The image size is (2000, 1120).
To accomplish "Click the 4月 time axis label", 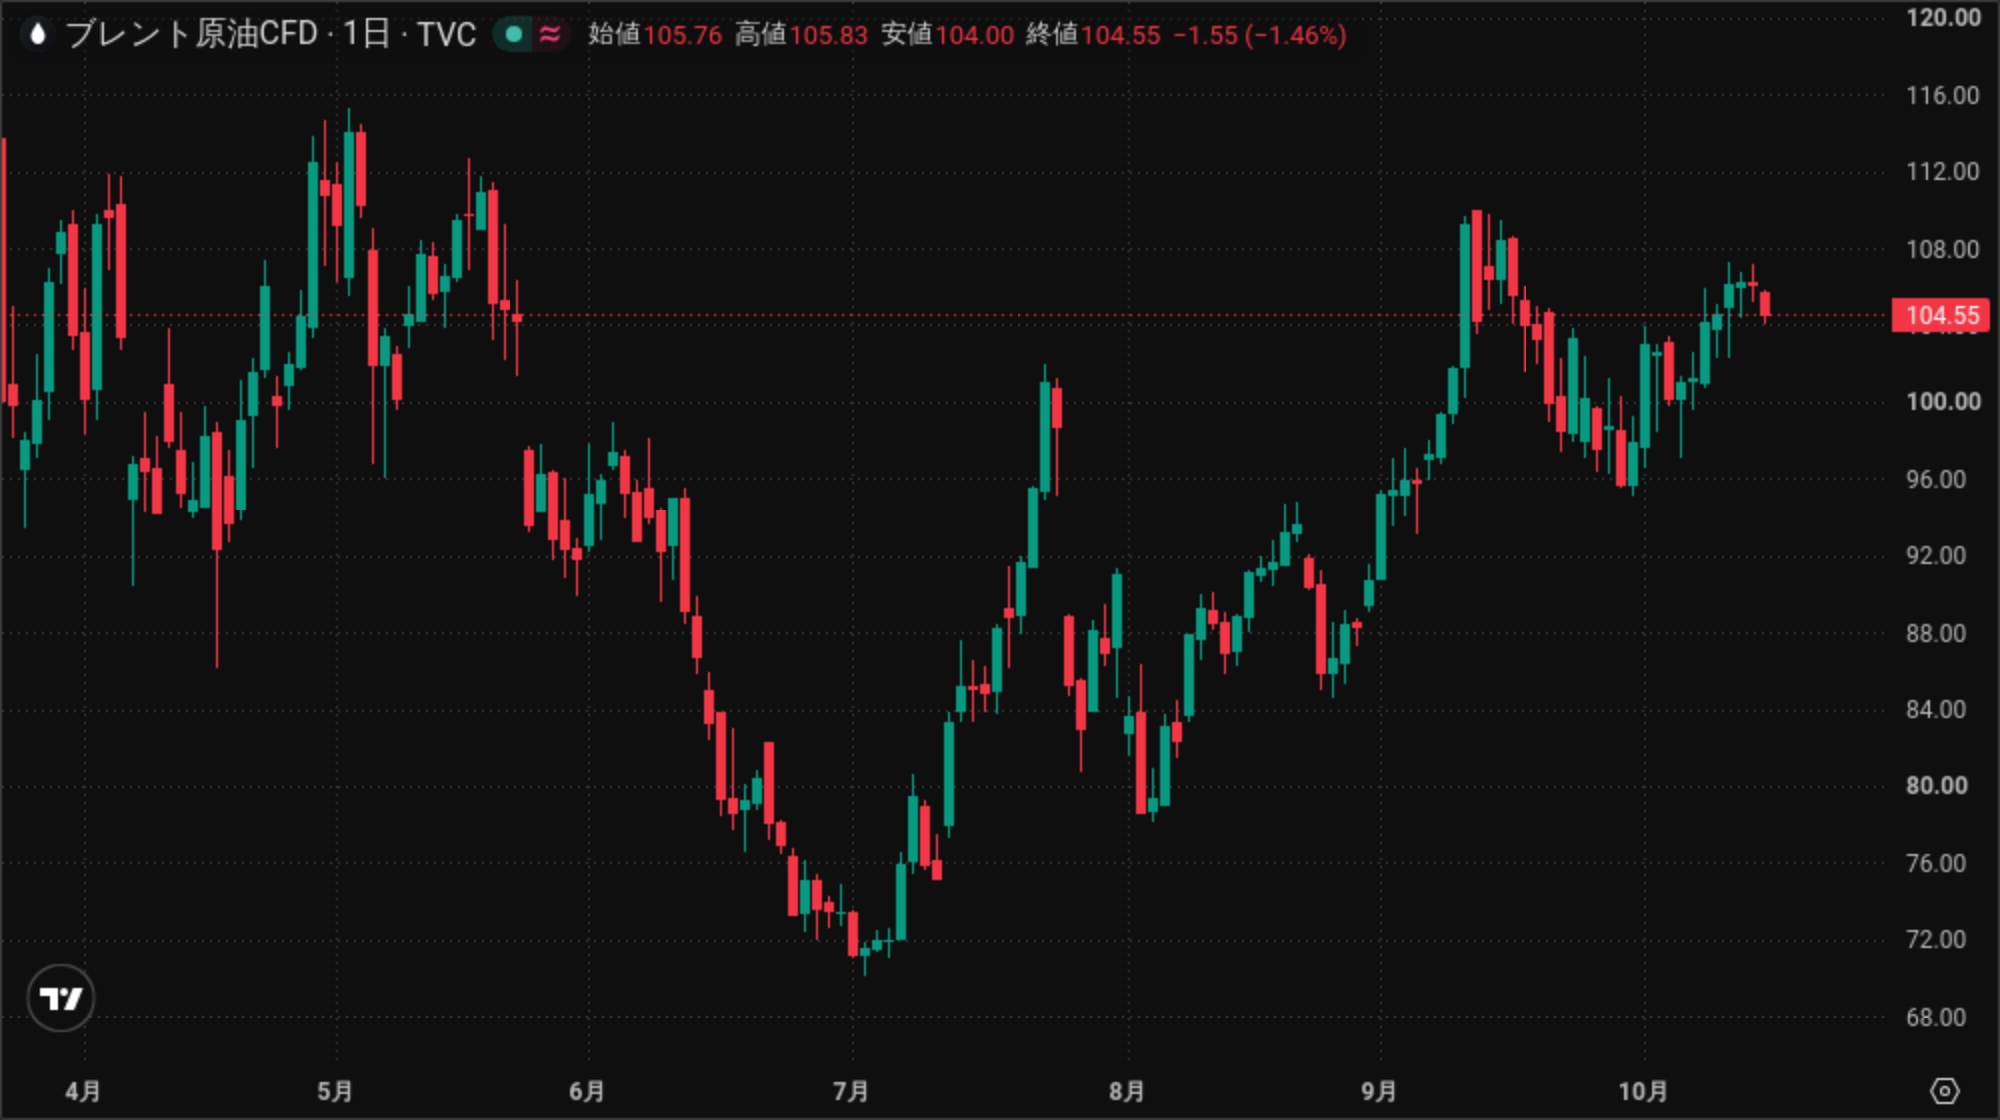I will (83, 1091).
